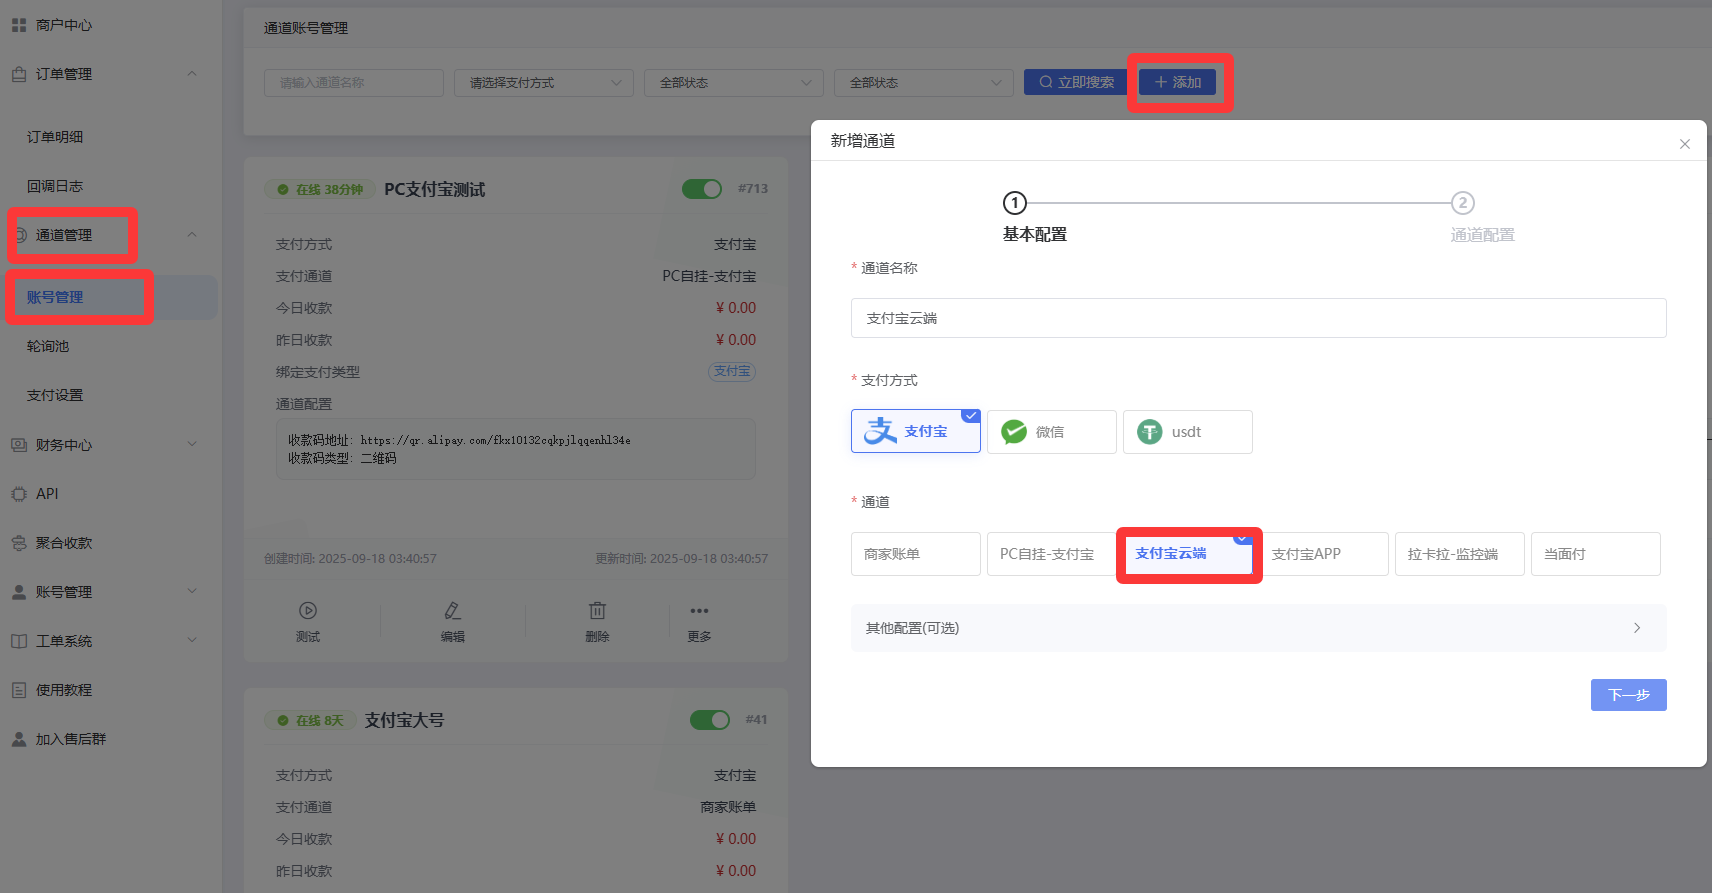Screen dimensions: 1712x893
Task: Go to 订单明细 in the sidebar
Action: coord(55,137)
